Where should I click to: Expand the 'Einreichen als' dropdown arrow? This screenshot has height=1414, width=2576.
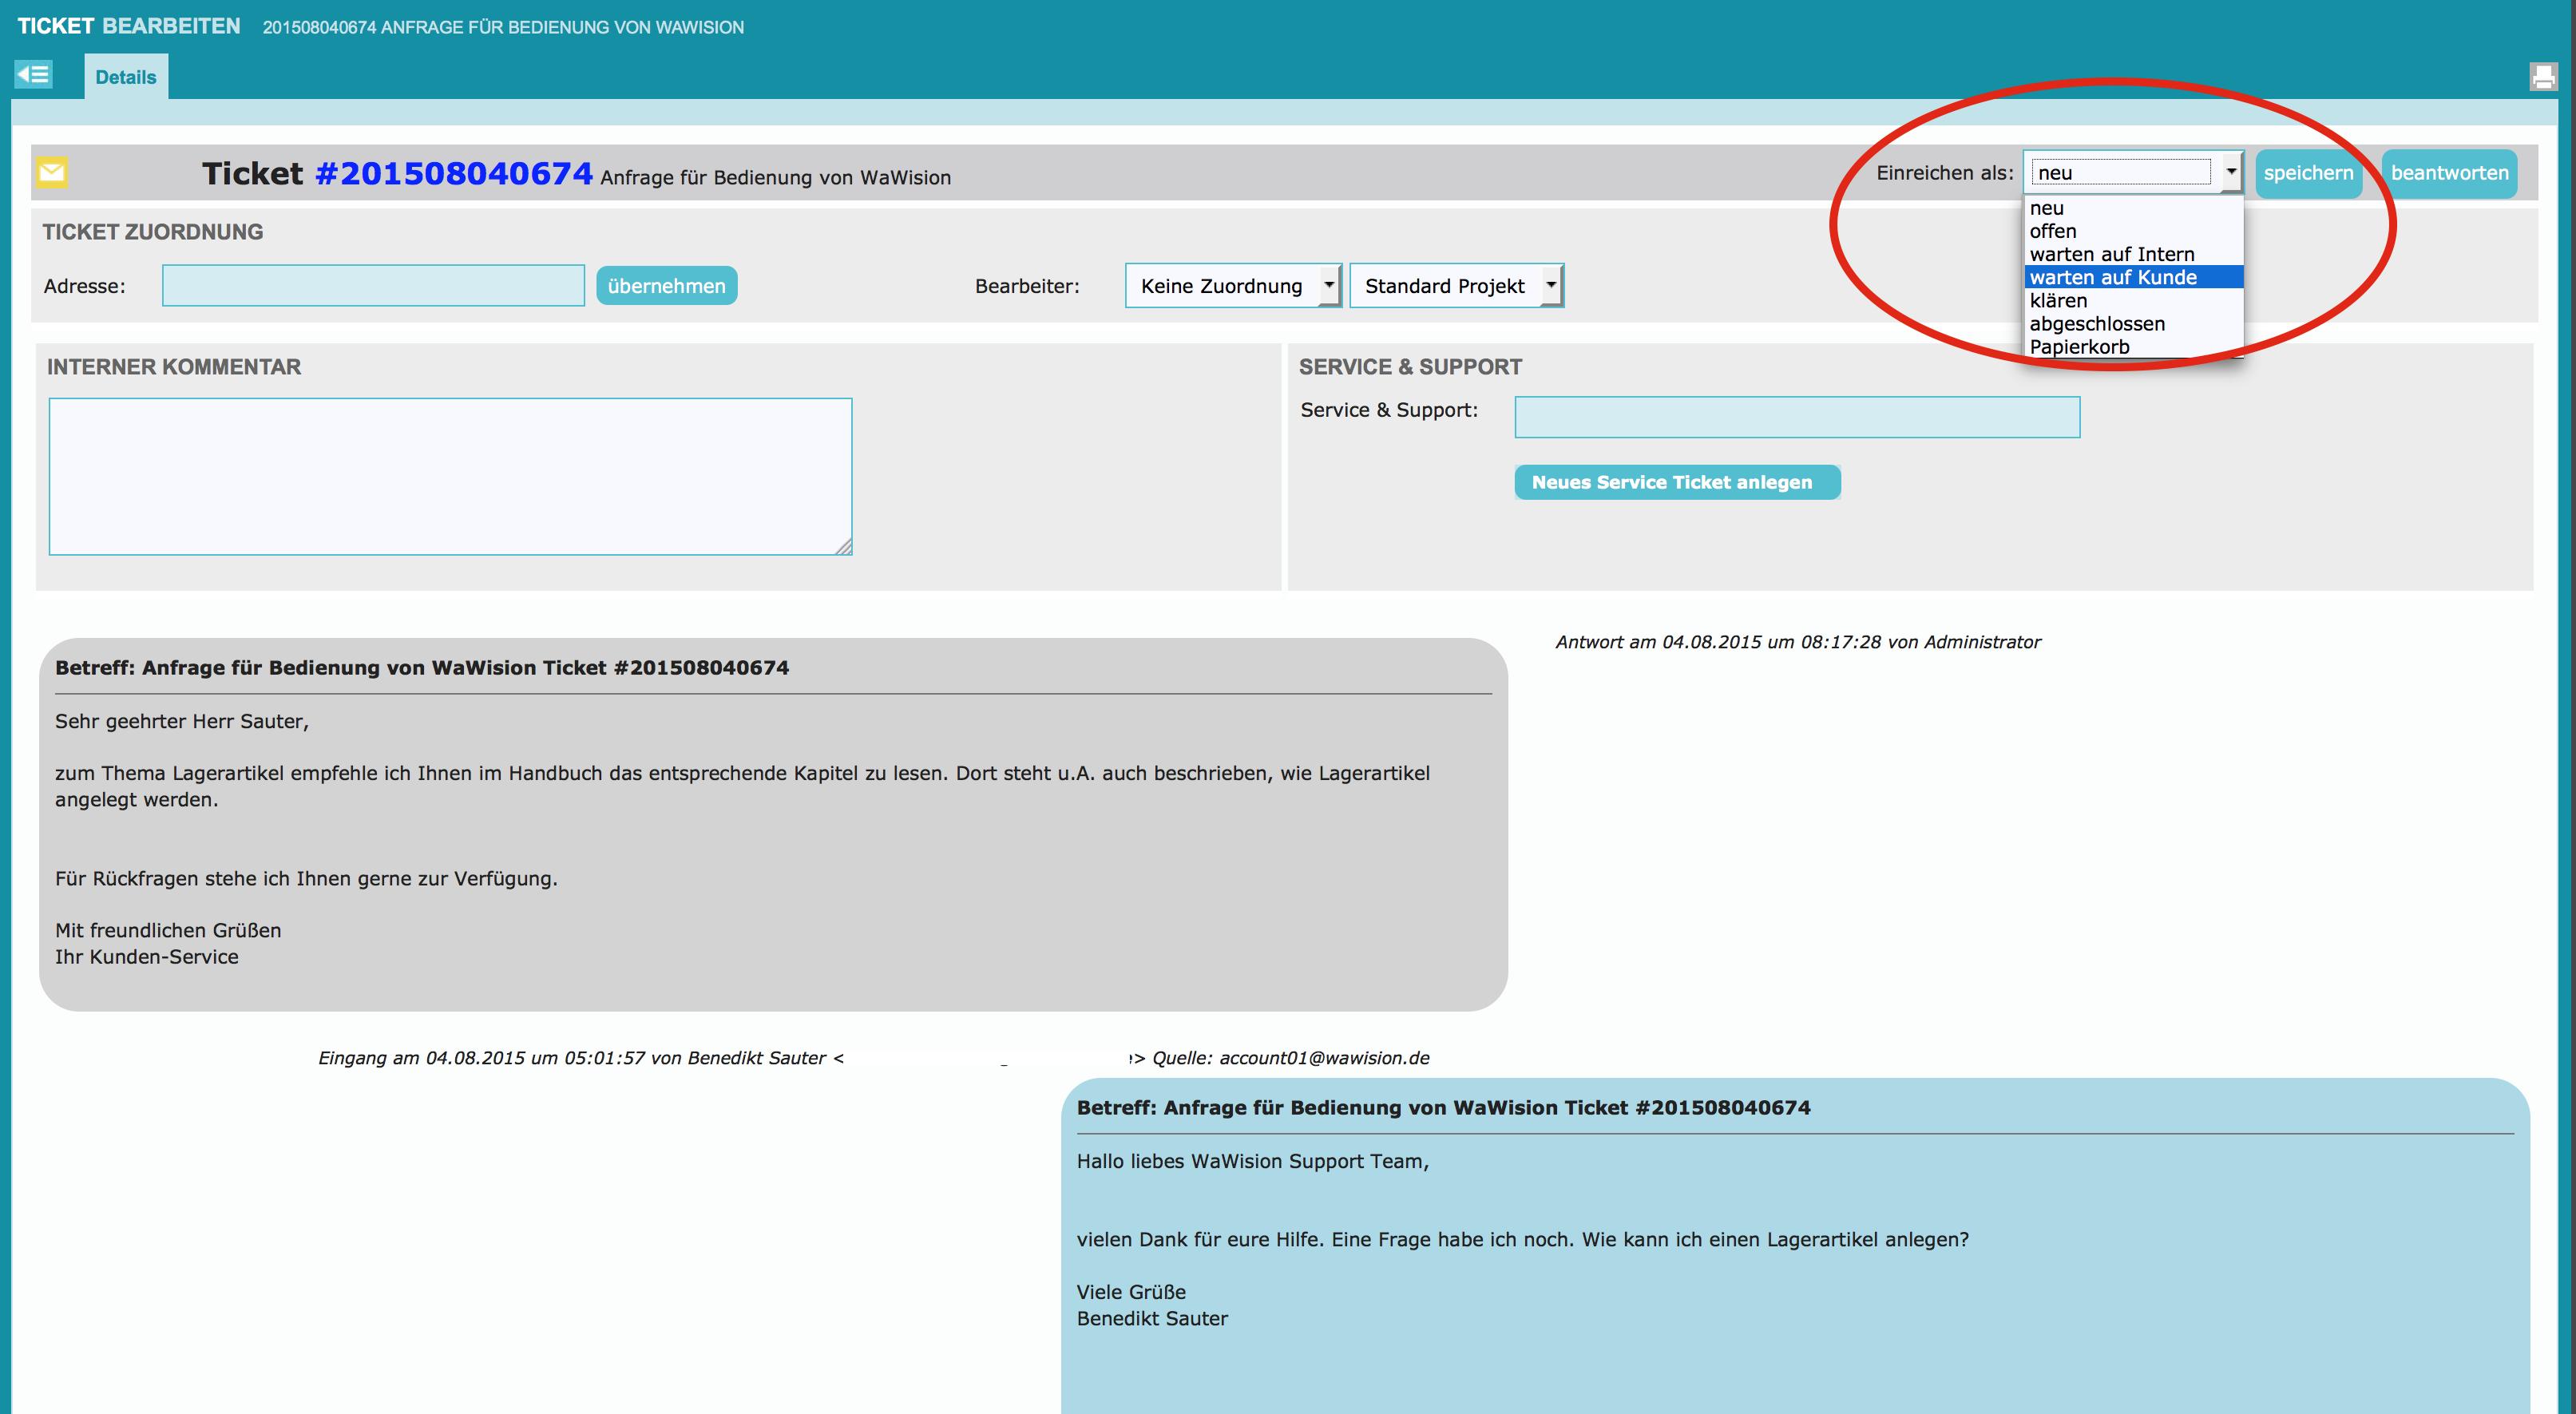2230,172
